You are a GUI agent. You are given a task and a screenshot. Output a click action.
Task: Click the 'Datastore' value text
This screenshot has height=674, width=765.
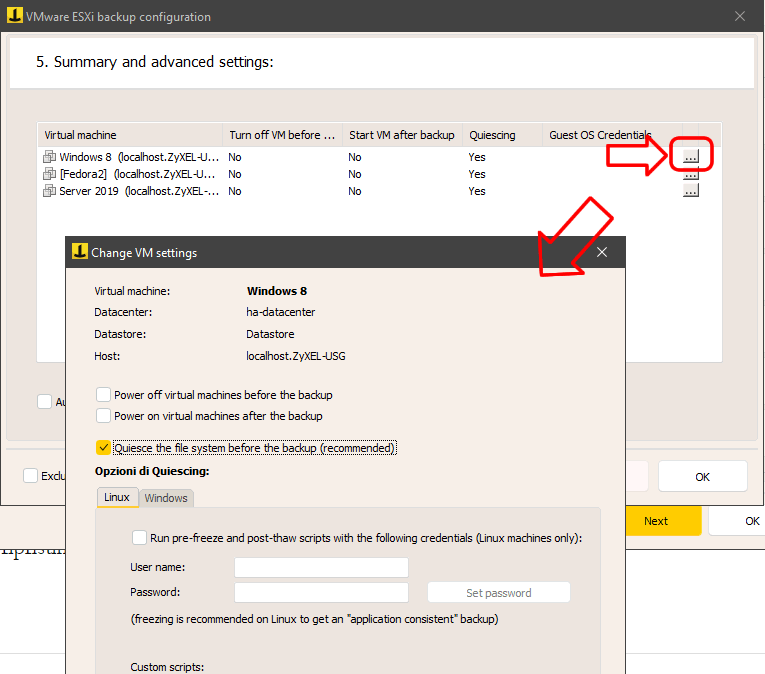(x=270, y=334)
